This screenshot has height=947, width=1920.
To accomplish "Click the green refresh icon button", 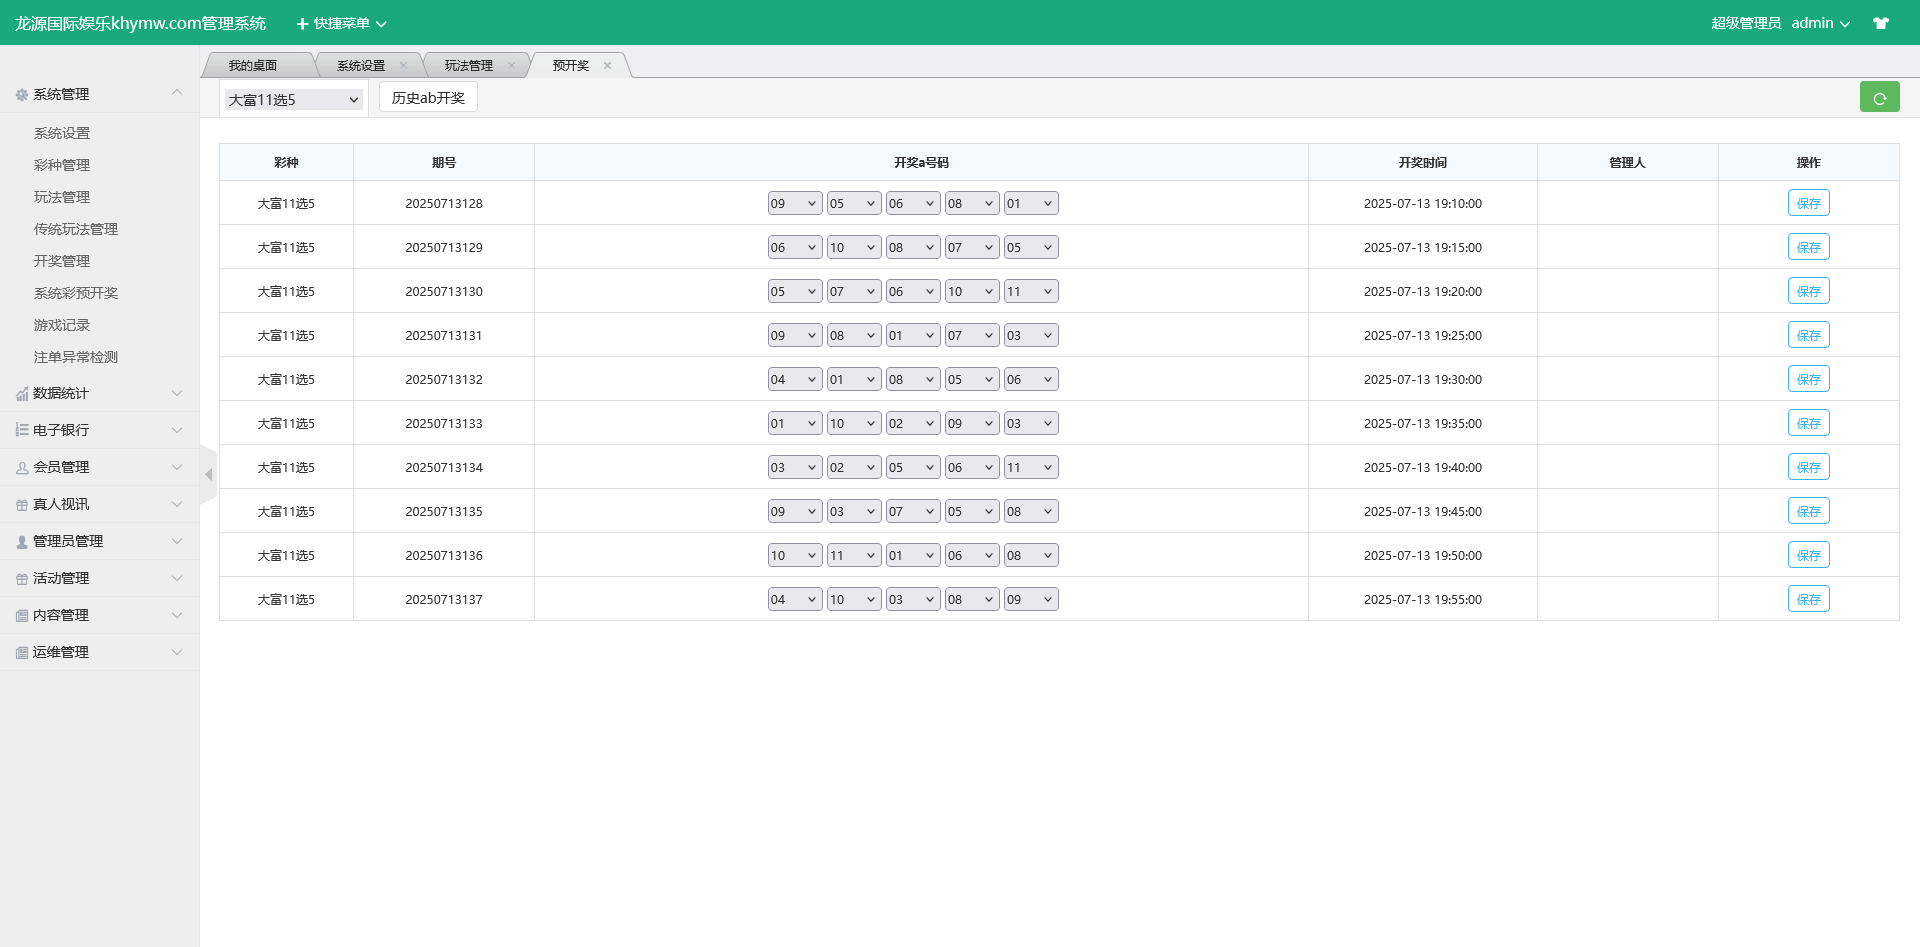I will [x=1879, y=97].
